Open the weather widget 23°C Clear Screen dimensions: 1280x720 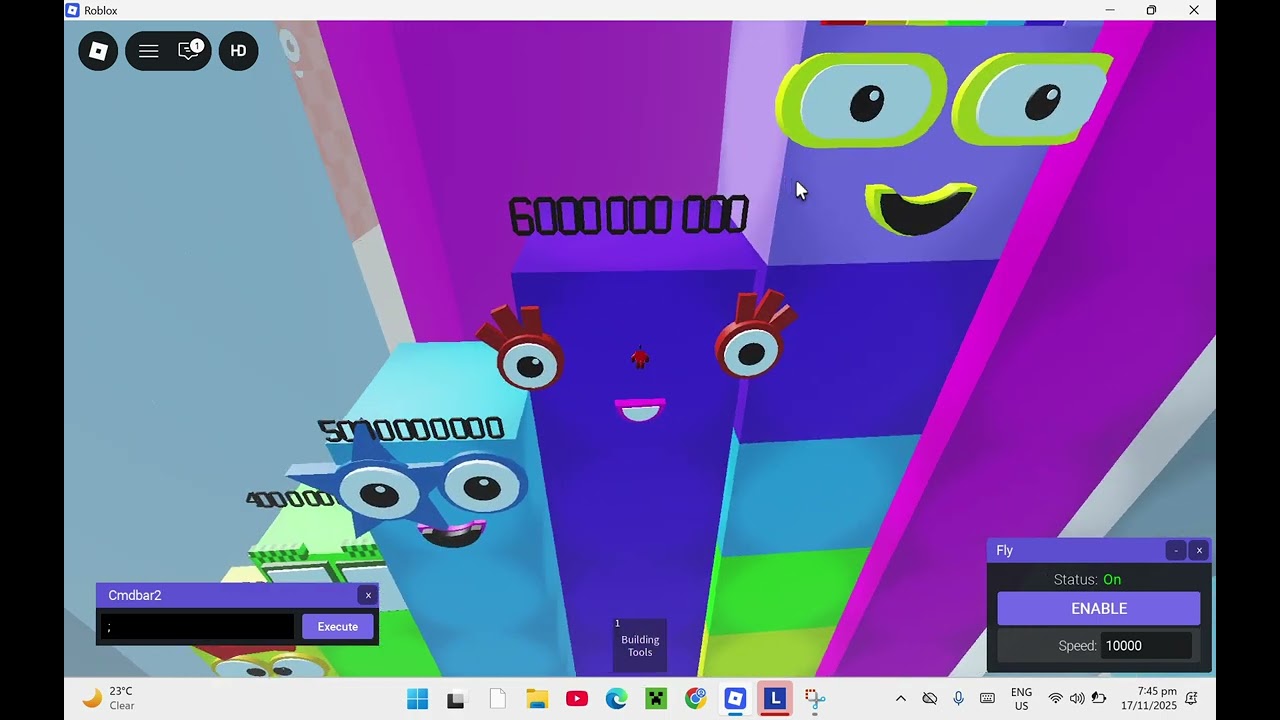point(109,698)
